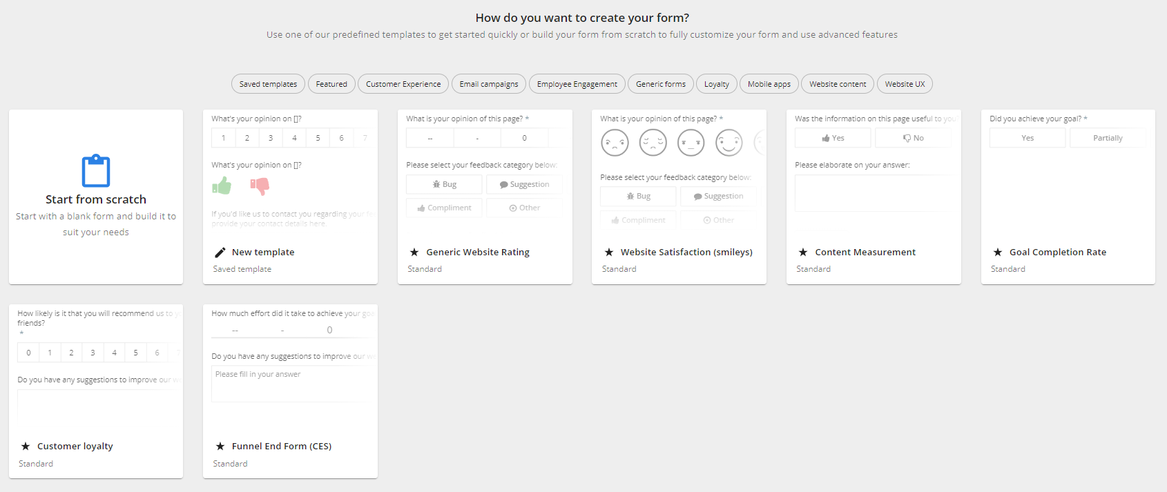Open the Content Measurement template card
This screenshot has height=492, width=1167.
click(873, 252)
